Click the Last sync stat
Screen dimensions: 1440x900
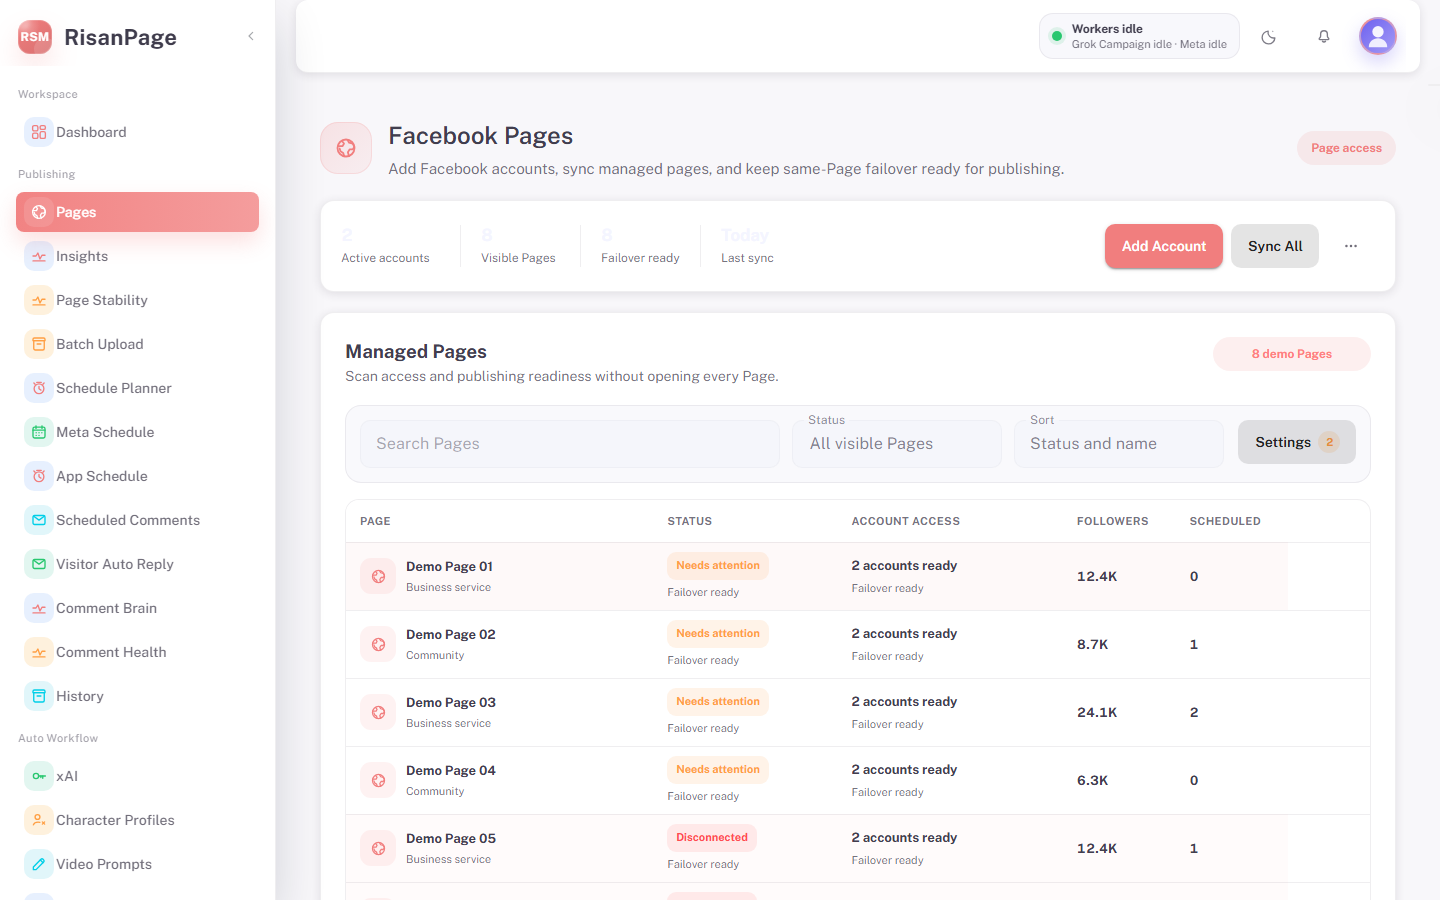click(747, 246)
